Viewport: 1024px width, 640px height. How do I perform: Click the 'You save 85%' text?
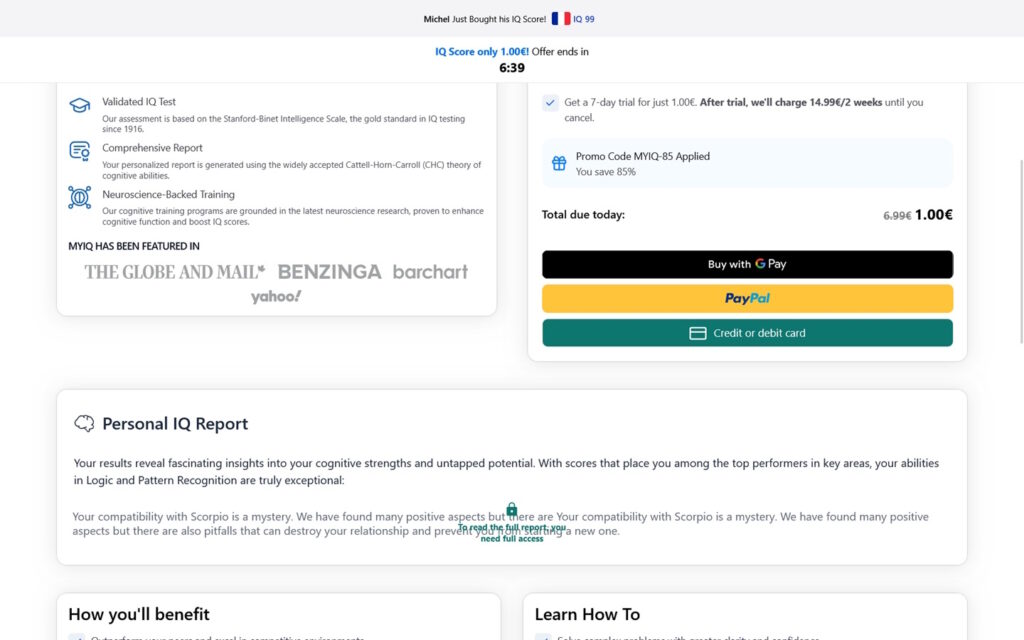(605, 172)
